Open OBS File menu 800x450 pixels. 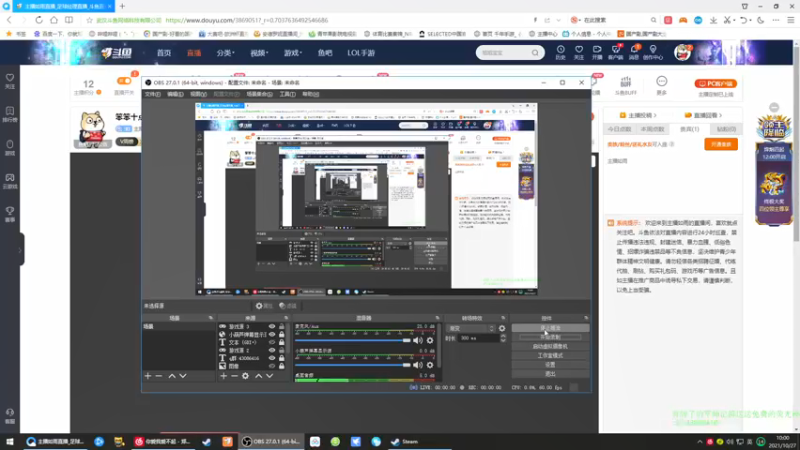coord(153,94)
